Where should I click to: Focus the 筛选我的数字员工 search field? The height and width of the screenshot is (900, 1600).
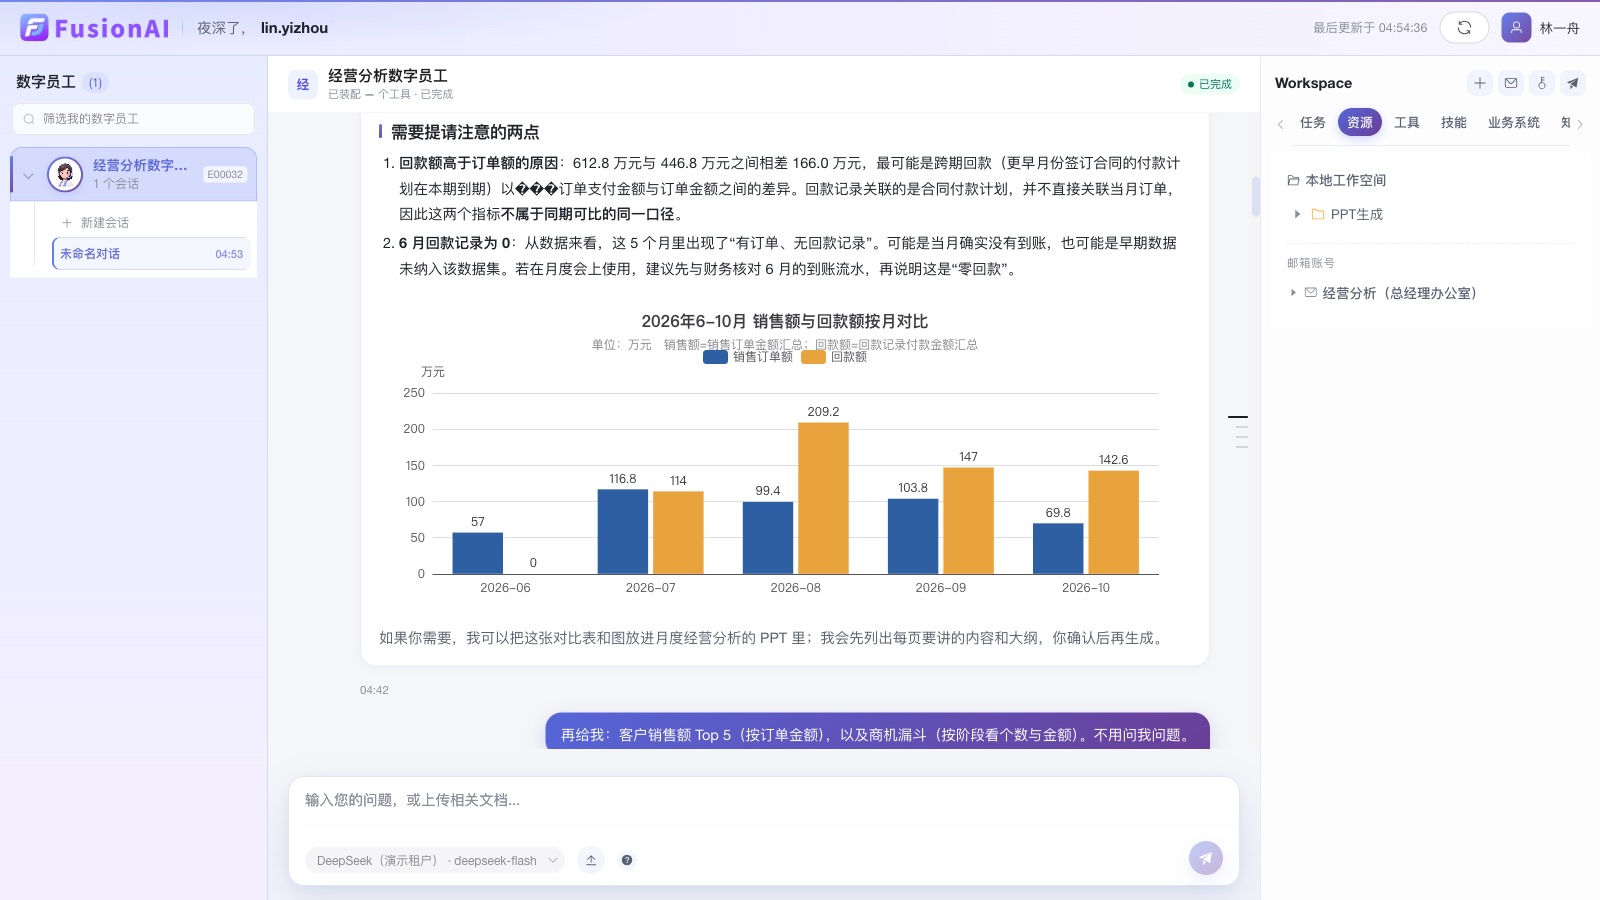tap(133, 119)
